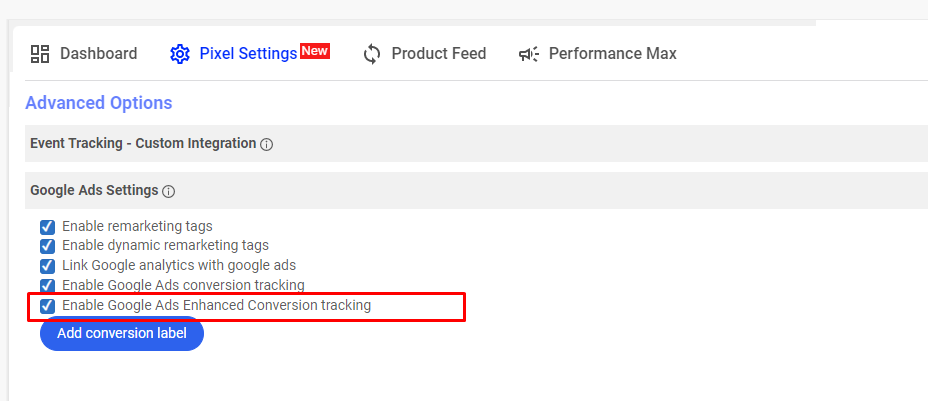Click the Product Feed sync icon

click(372, 54)
